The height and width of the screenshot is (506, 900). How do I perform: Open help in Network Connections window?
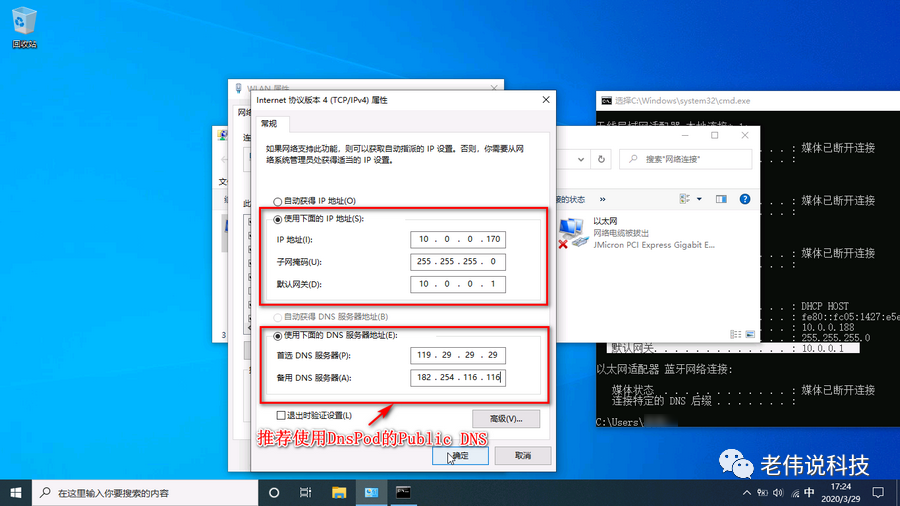tap(744, 199)
